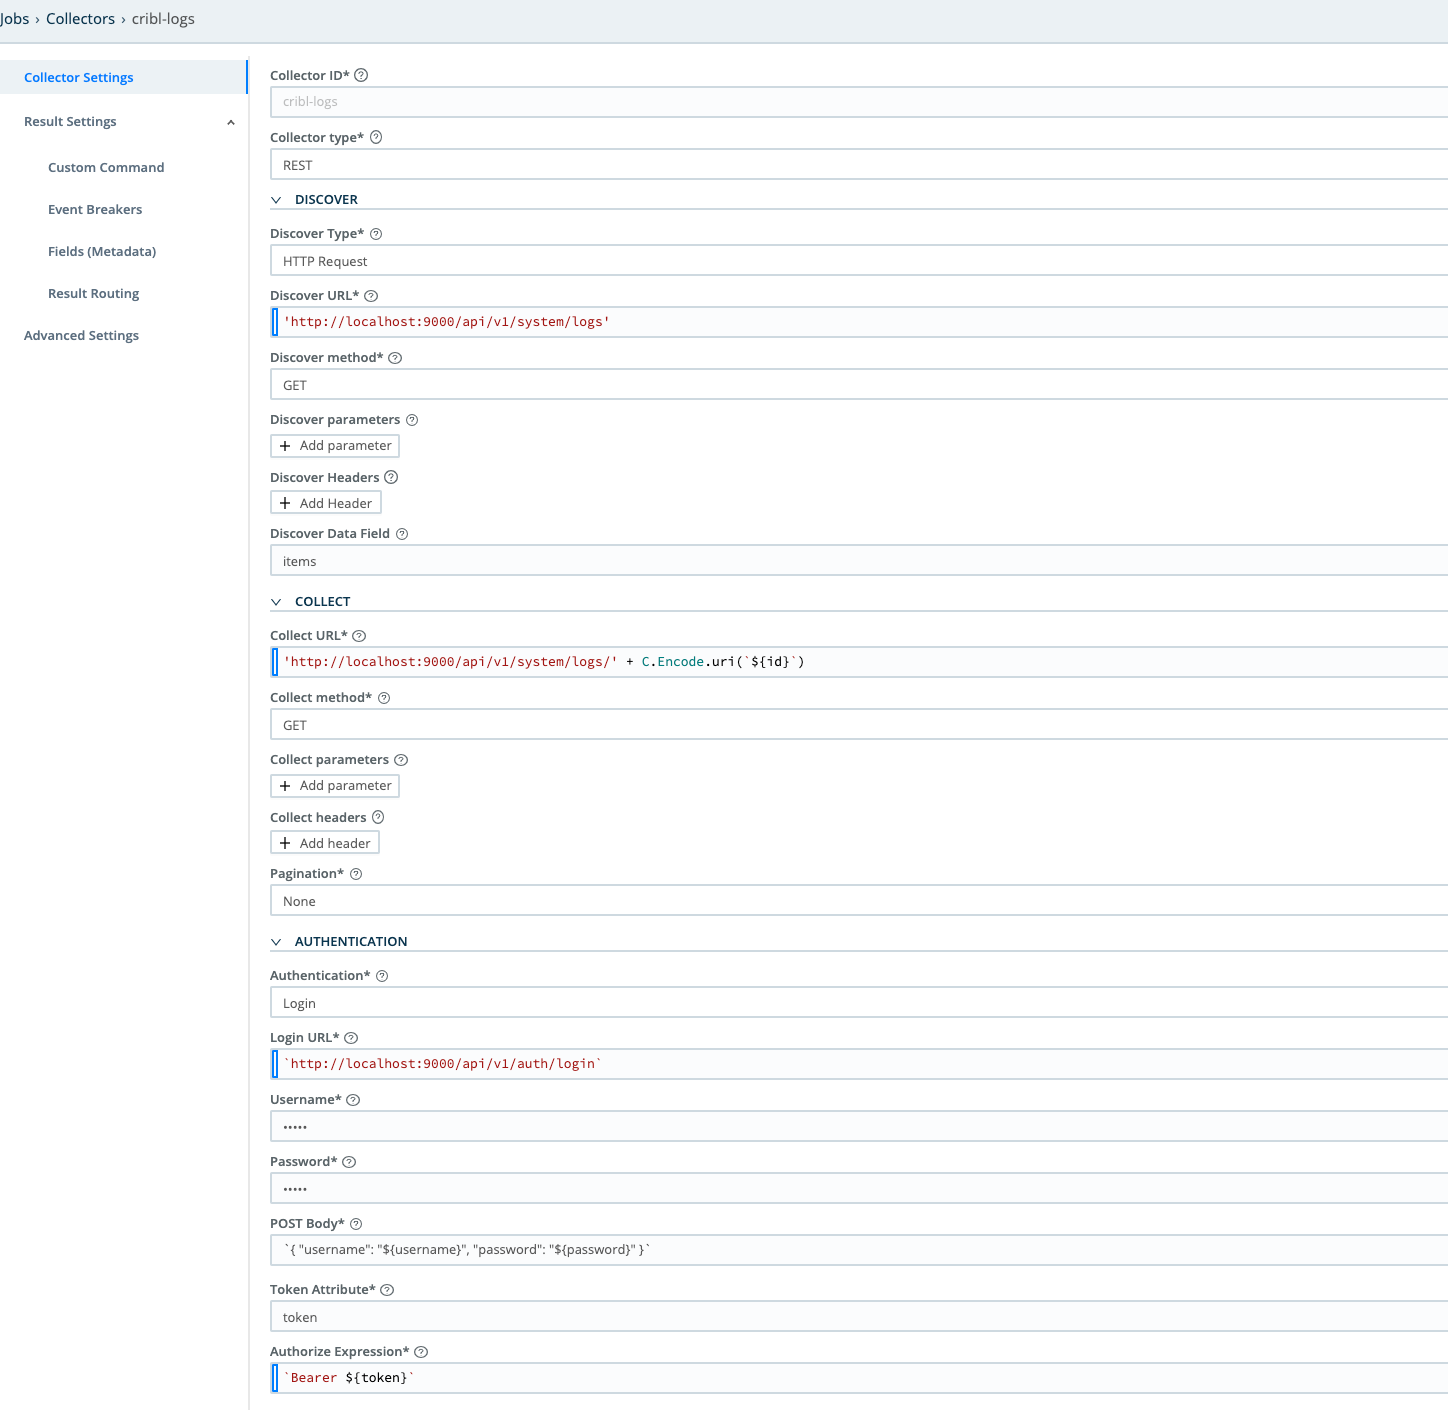Collapse Result Settings in the sidebar
This screenshot has height=1424, width=1448.
click(231, 121)
